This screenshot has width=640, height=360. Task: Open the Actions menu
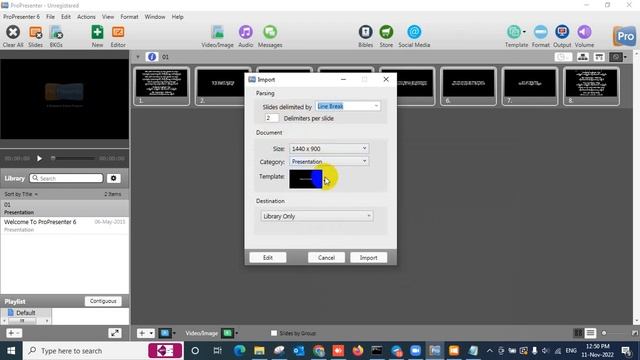click(x=86, y=17)
